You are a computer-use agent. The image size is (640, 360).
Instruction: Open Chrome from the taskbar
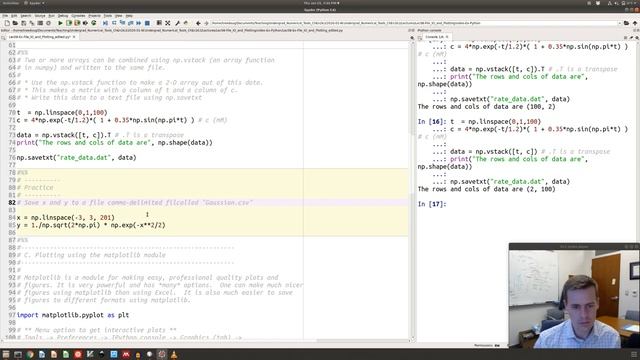click(x=30, y=354)
